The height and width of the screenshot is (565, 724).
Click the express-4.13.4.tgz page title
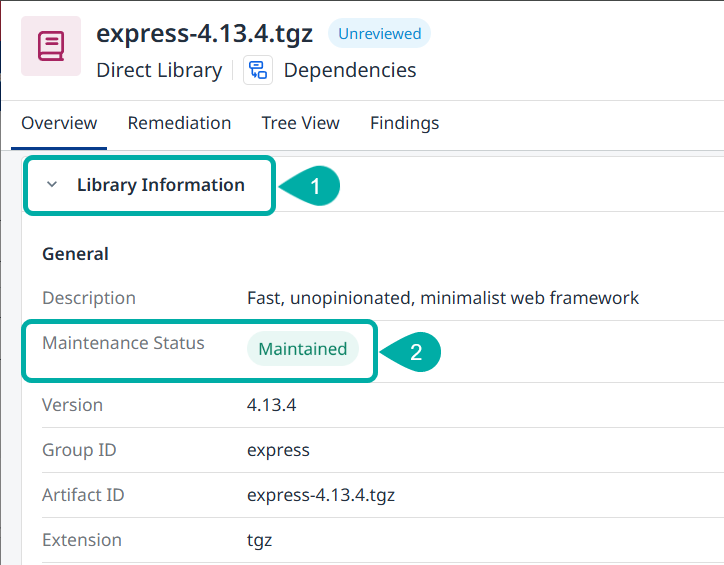click(204, 33)
